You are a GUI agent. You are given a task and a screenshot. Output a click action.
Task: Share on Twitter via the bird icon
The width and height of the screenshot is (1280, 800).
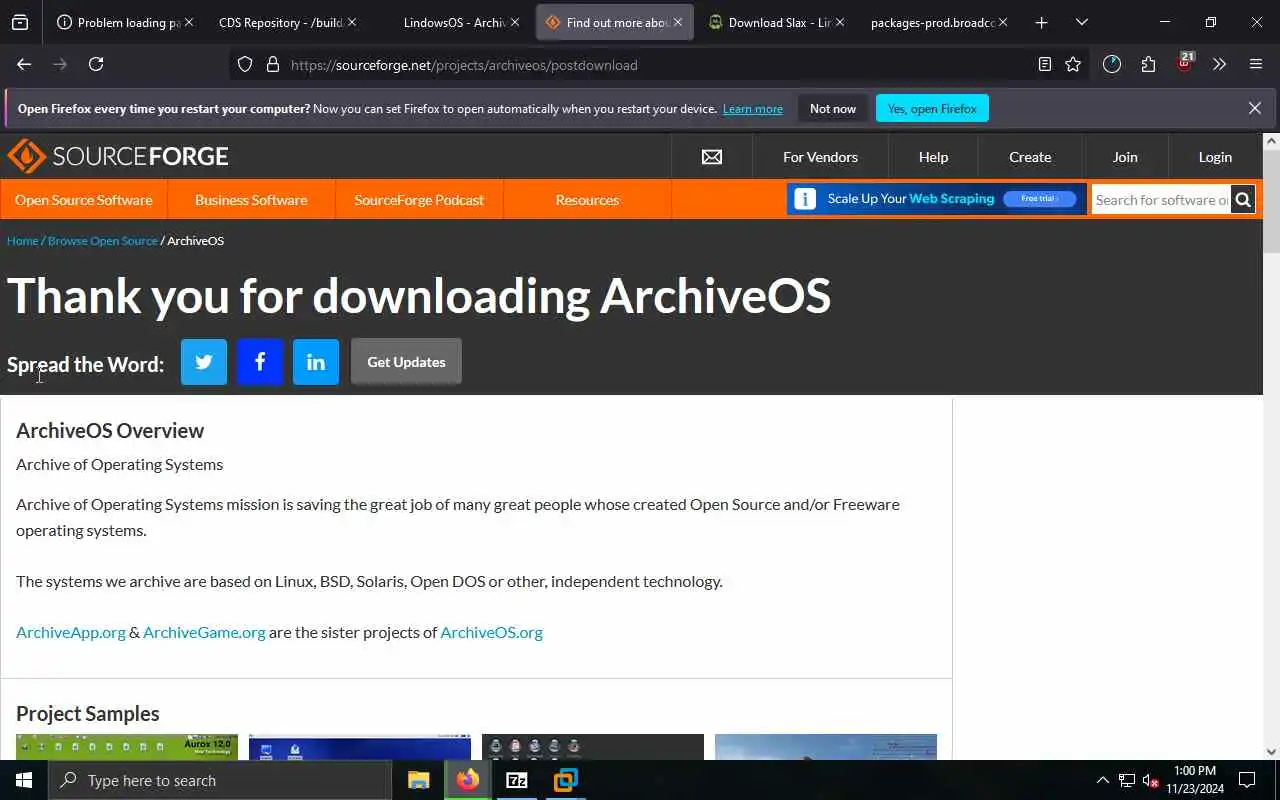pyautogui.click(x=204, y=362)
